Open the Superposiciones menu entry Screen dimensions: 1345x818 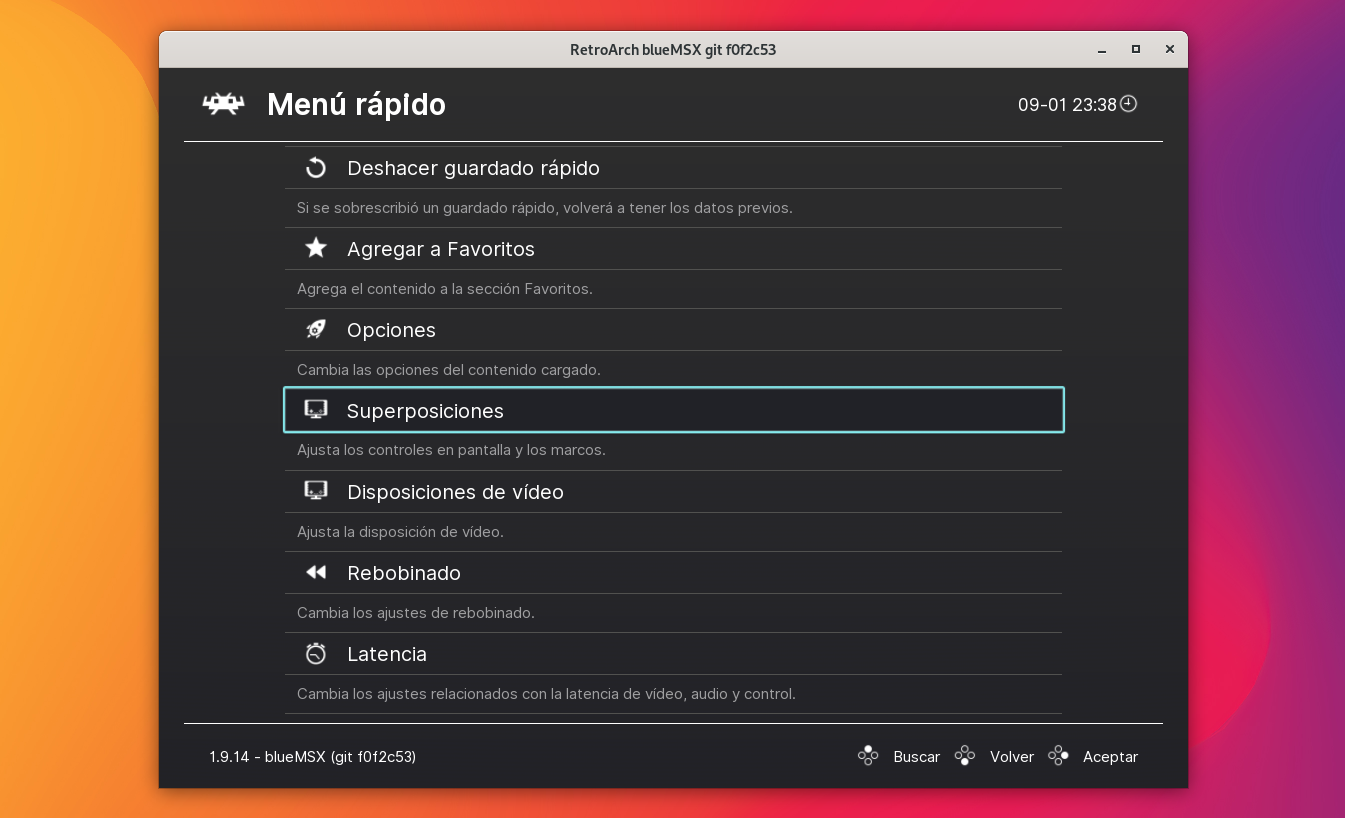pos(673,410)
